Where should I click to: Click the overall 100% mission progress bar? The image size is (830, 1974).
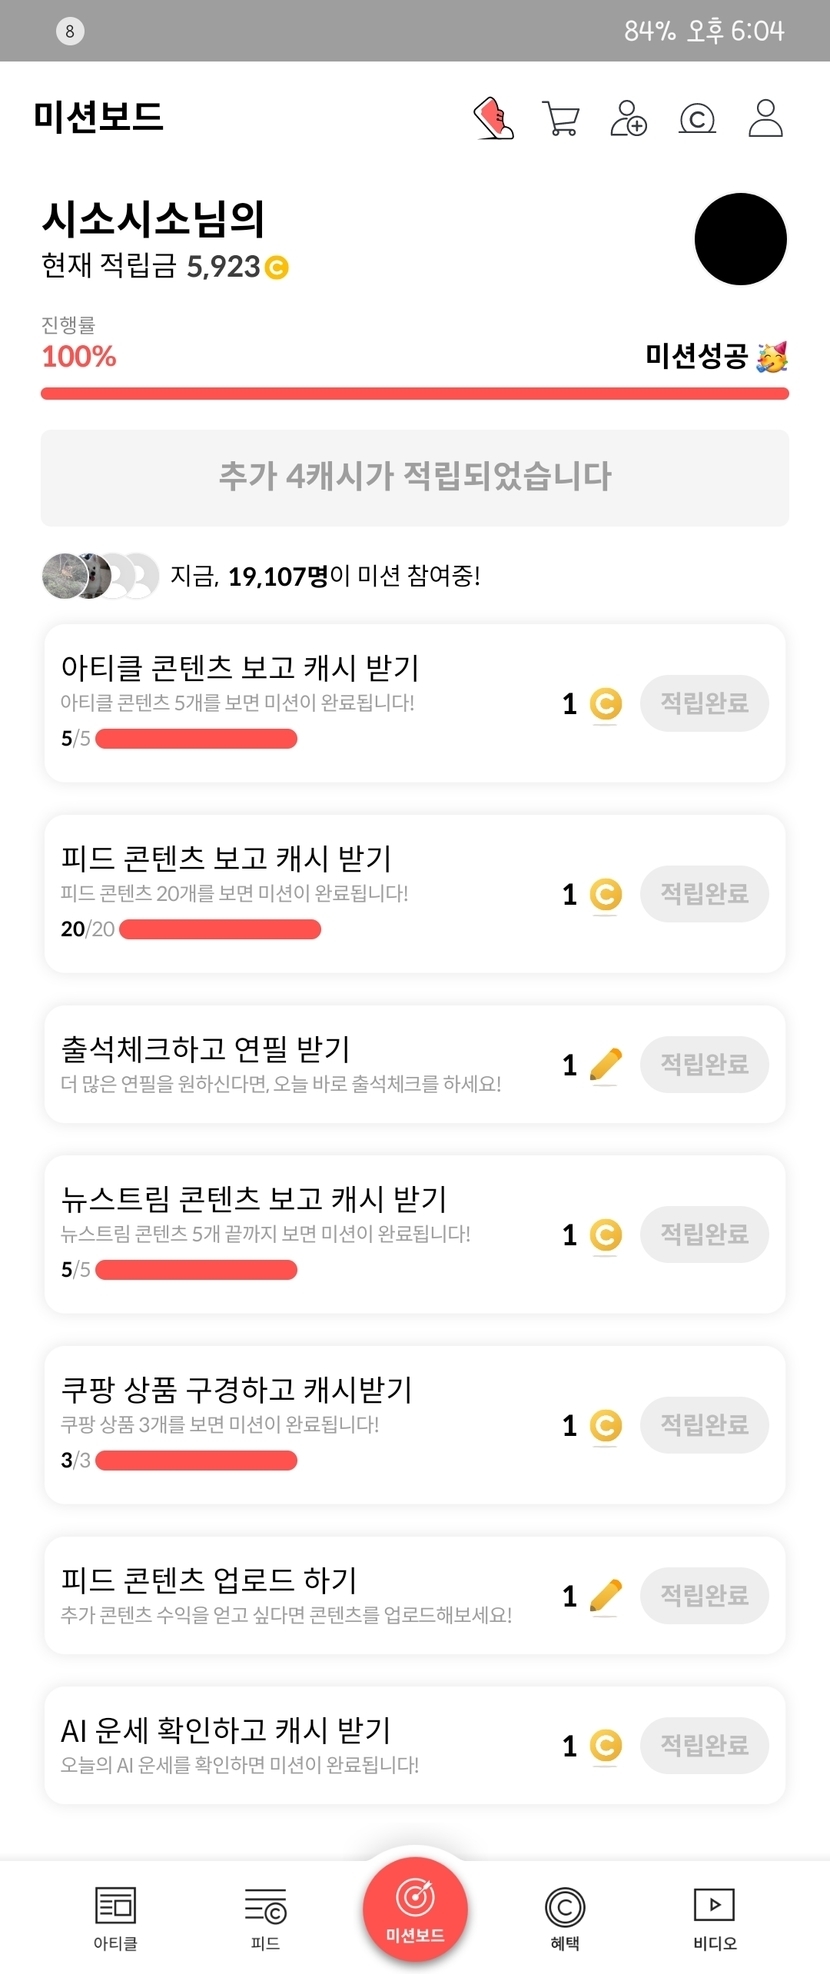point(415,393)
